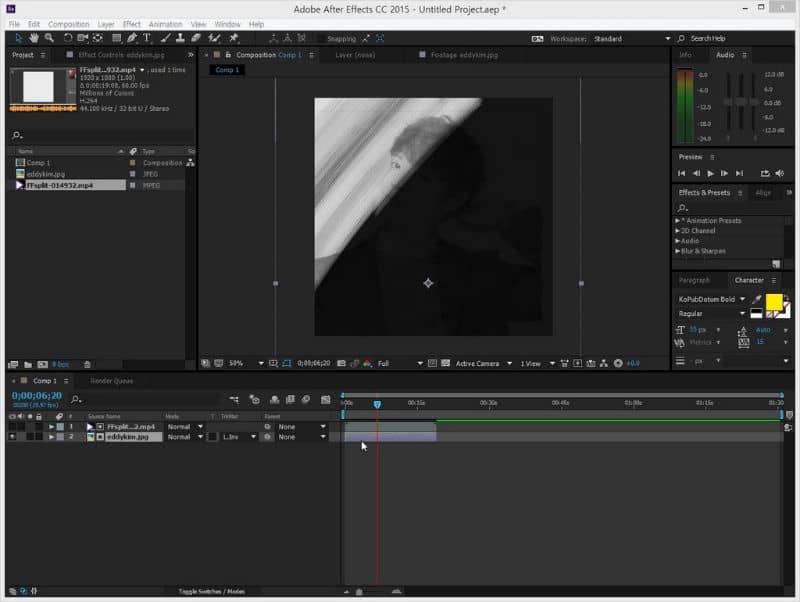
Task: Enable the Snapping checkbox
Action: [322, 39]
